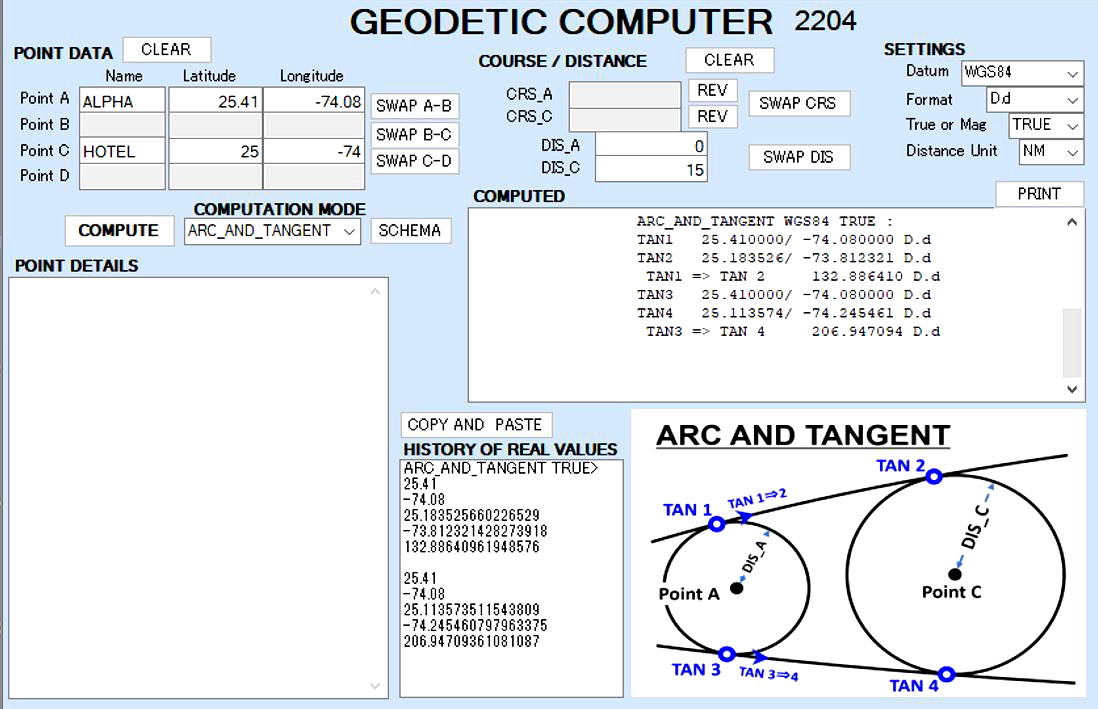
Task: Click the SWAP CRS button
Action: tap(798, 103)
